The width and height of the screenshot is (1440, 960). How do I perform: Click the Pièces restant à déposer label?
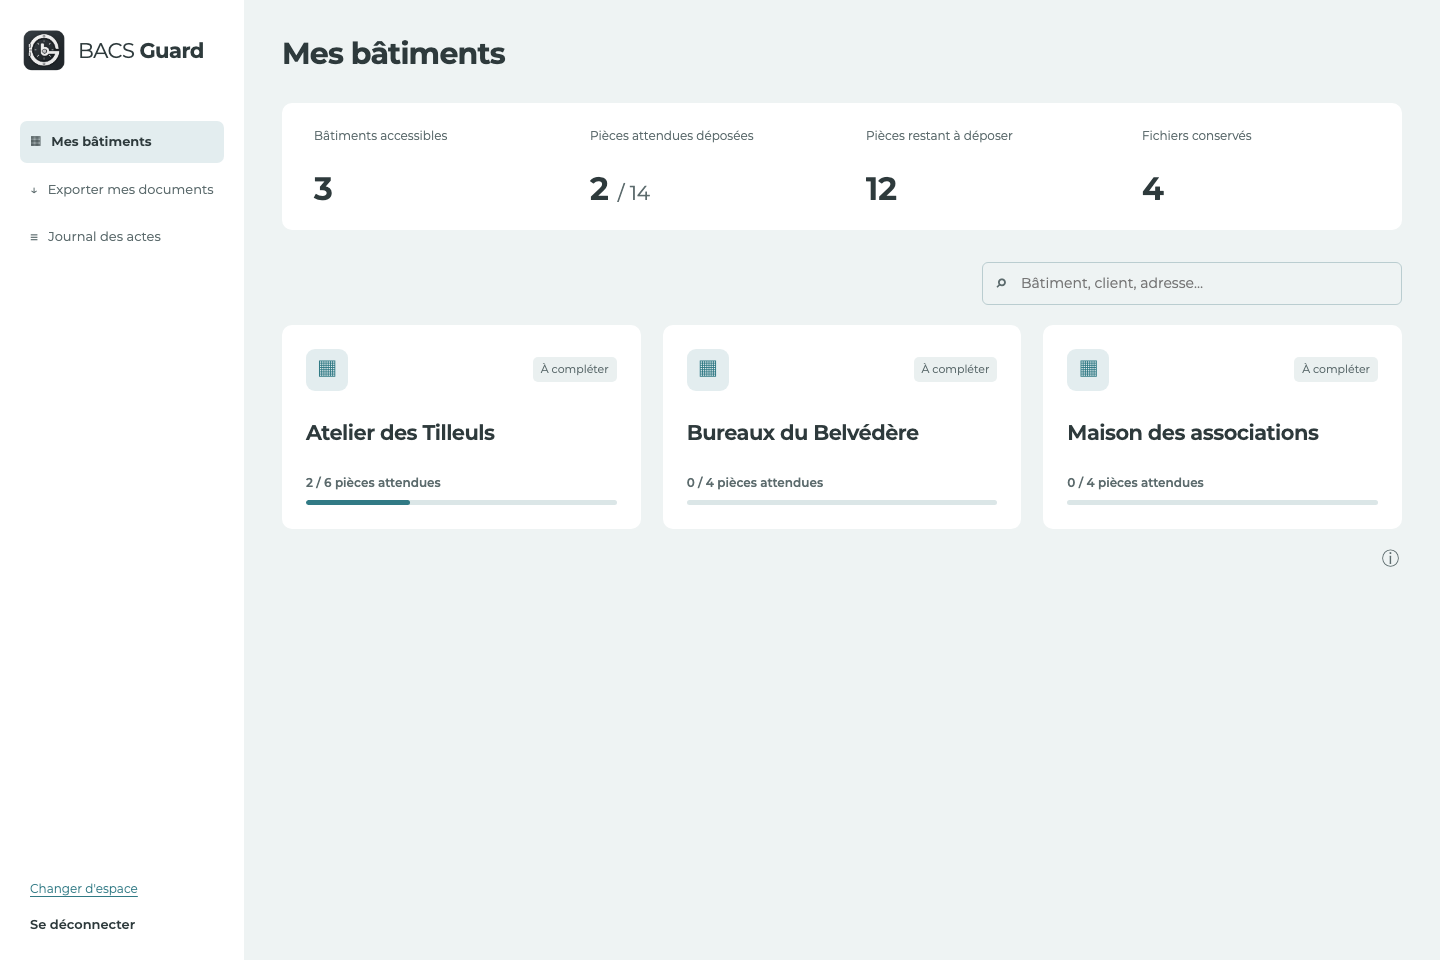click(x=939, y=136)
